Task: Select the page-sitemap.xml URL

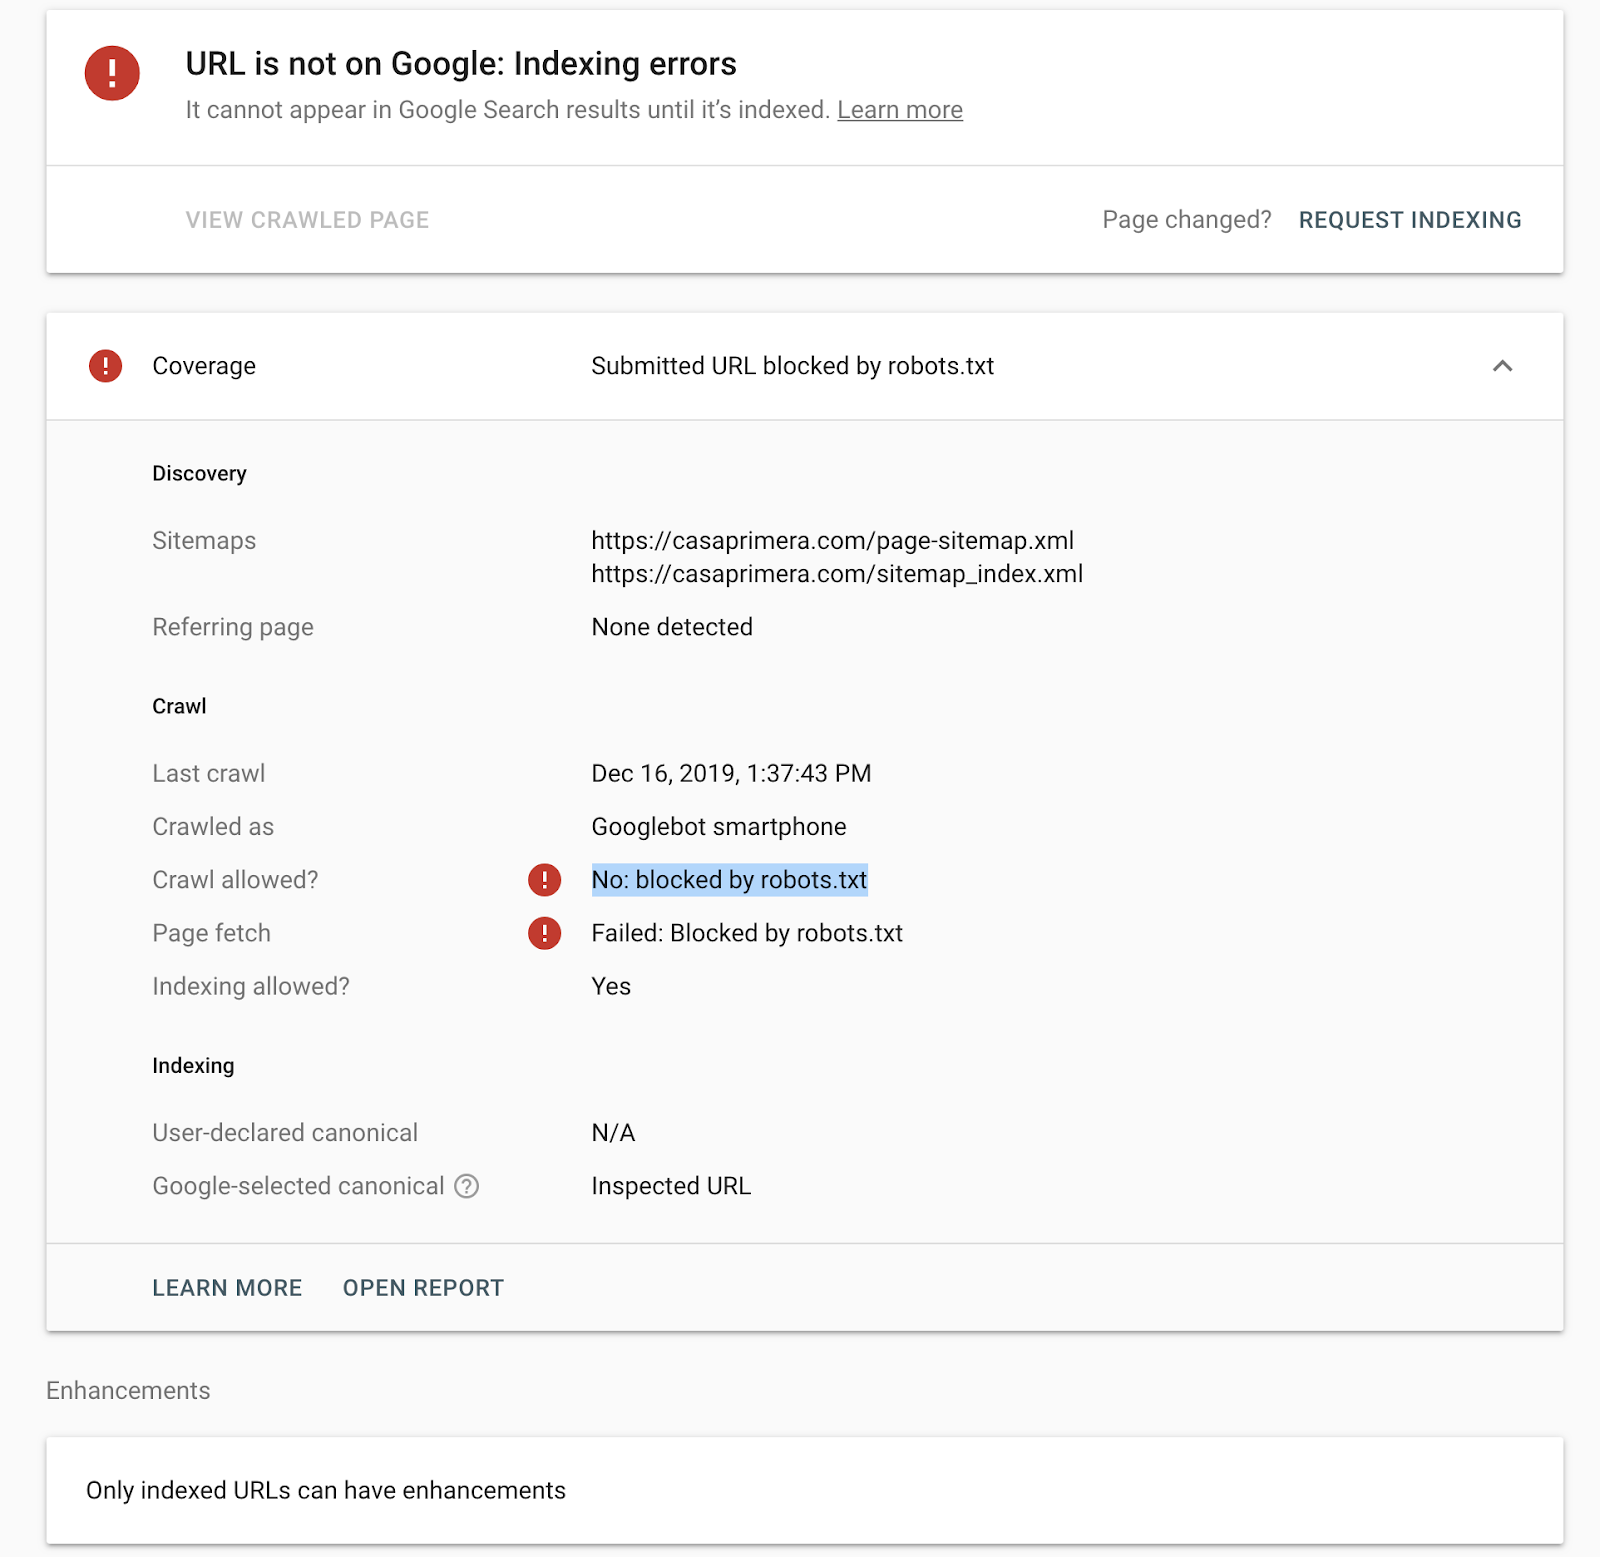Action: [x=832, y=541]
